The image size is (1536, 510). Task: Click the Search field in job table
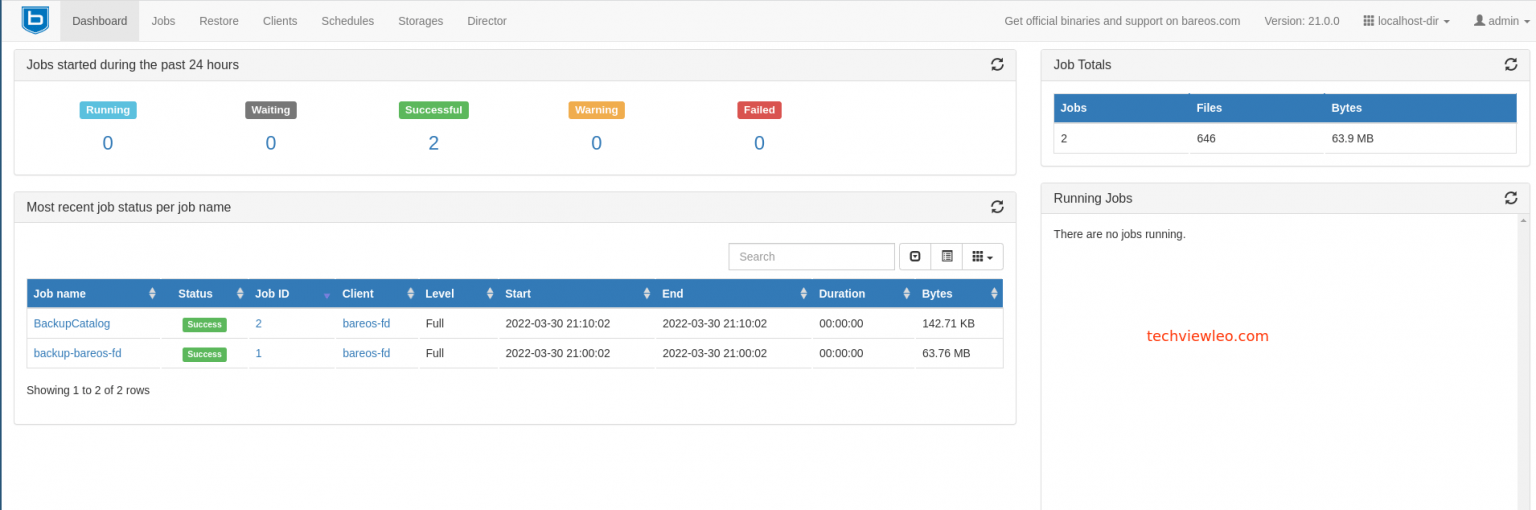812,257
